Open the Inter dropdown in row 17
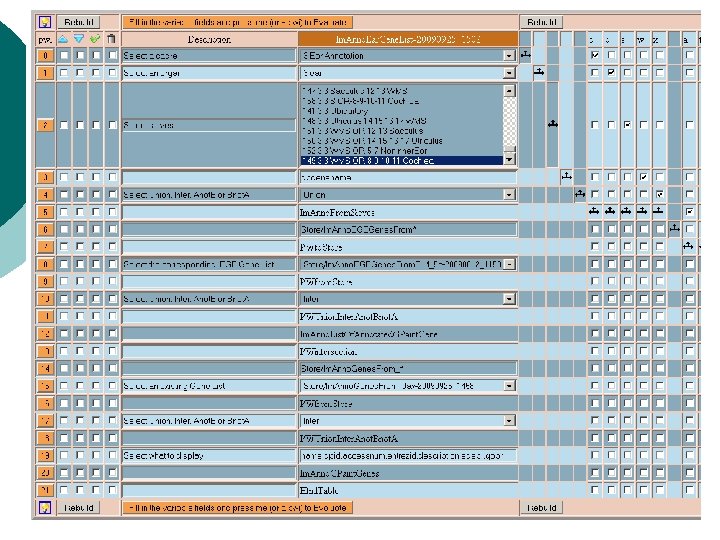This screenshot has height=540, width=720. pos(509,421)
